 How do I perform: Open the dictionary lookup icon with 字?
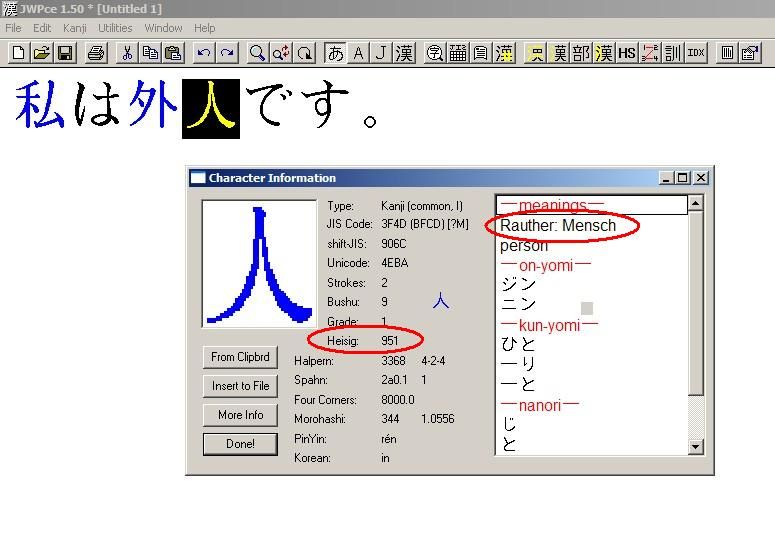tap(434, 52)
